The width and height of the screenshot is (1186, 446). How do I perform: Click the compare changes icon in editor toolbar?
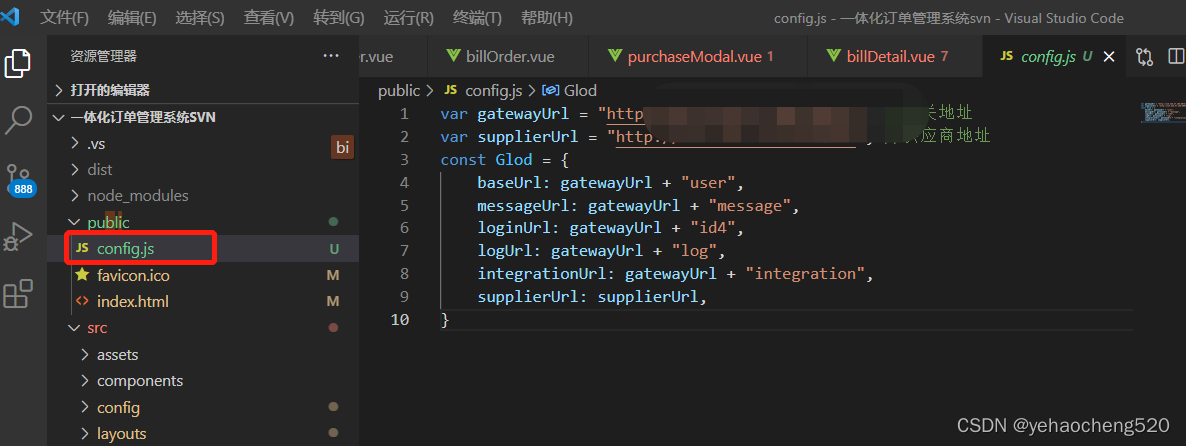pyautogui.click(x=1144, y=57)
